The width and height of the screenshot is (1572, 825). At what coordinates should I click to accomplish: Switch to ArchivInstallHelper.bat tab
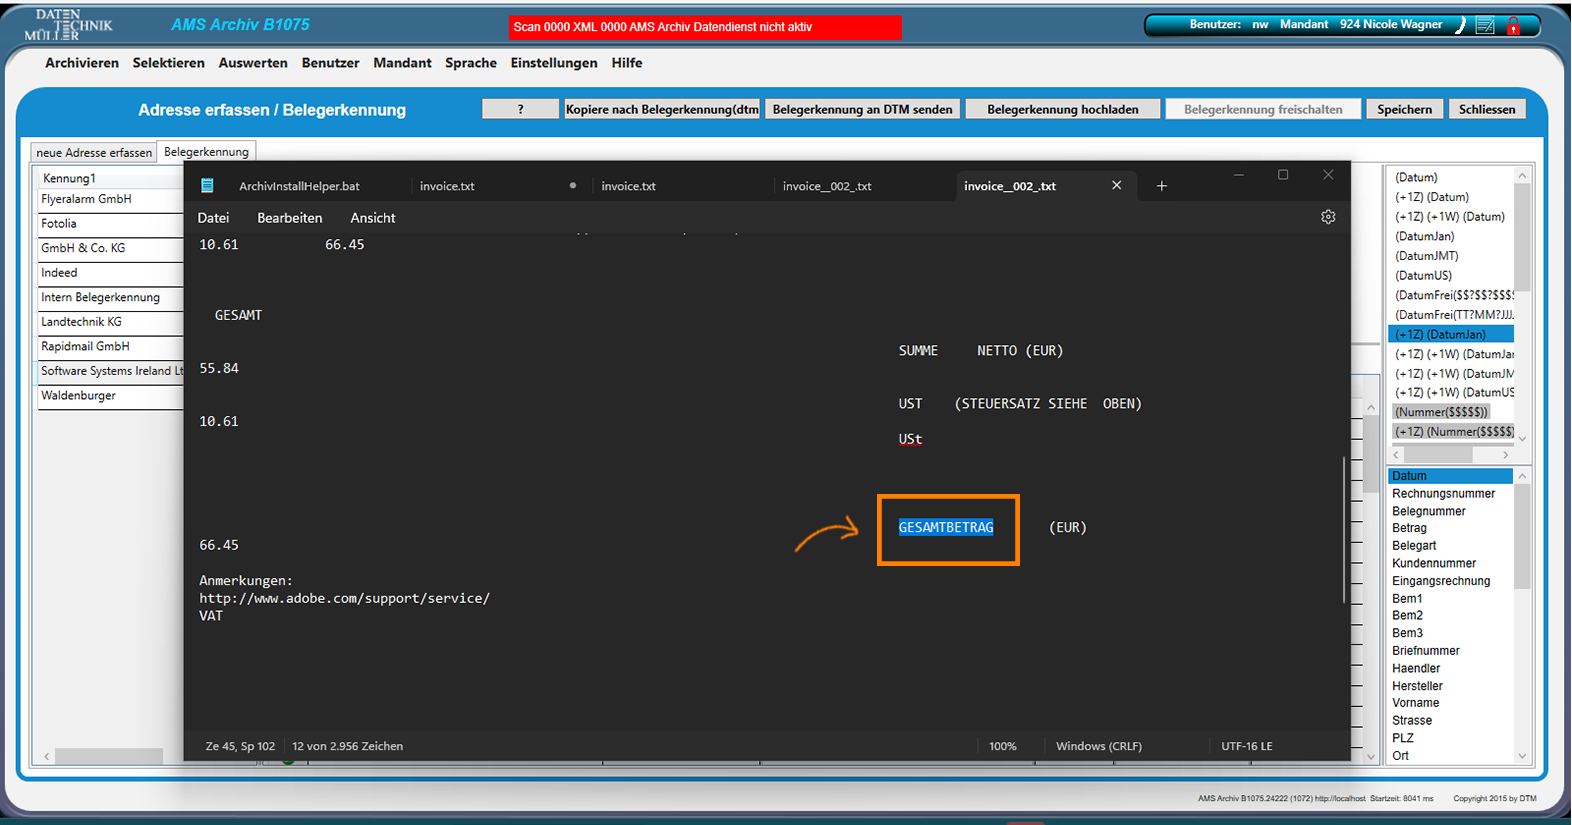[299, 186]
